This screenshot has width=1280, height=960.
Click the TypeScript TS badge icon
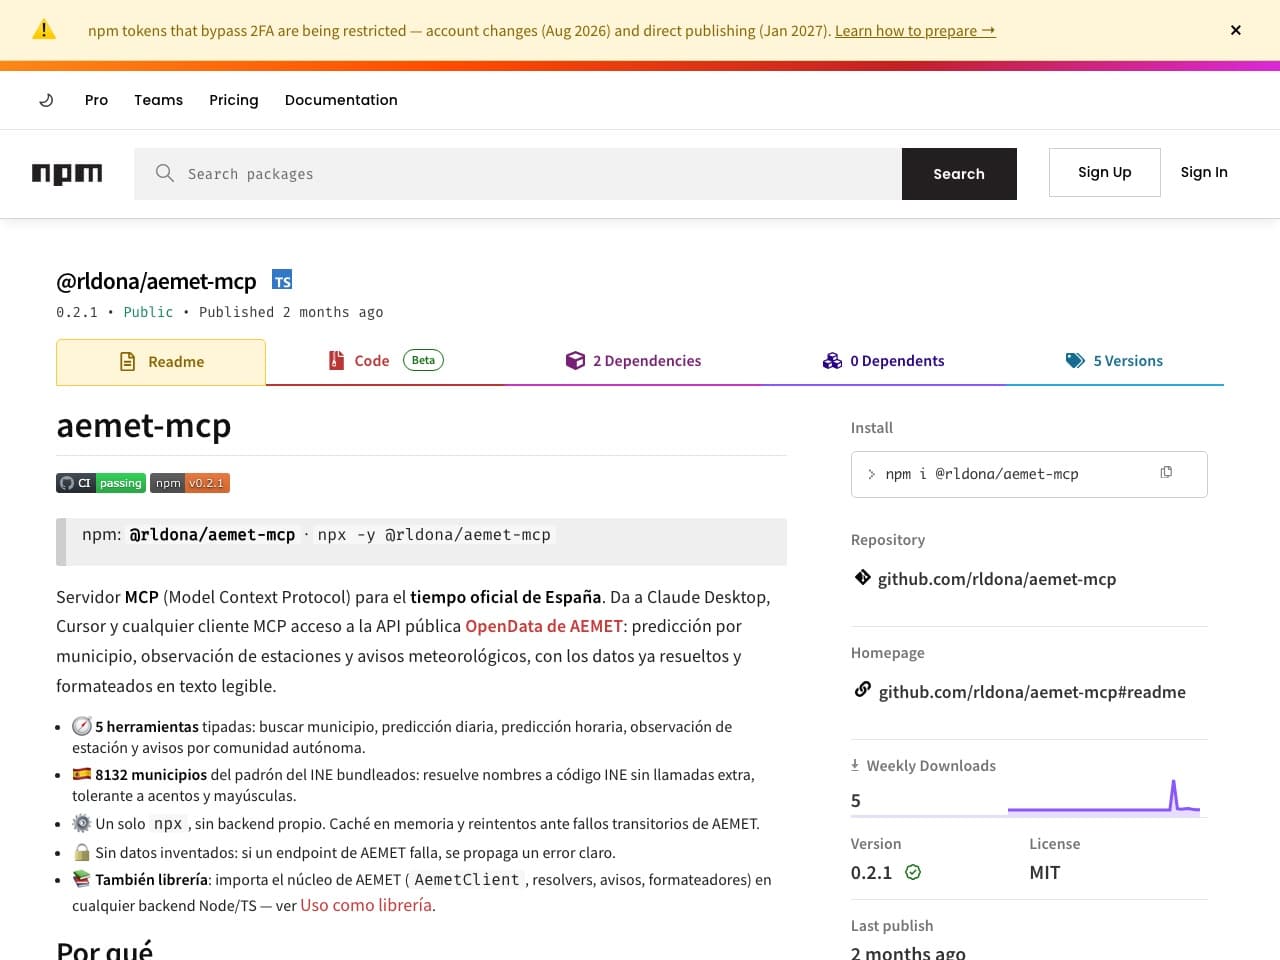282,280
